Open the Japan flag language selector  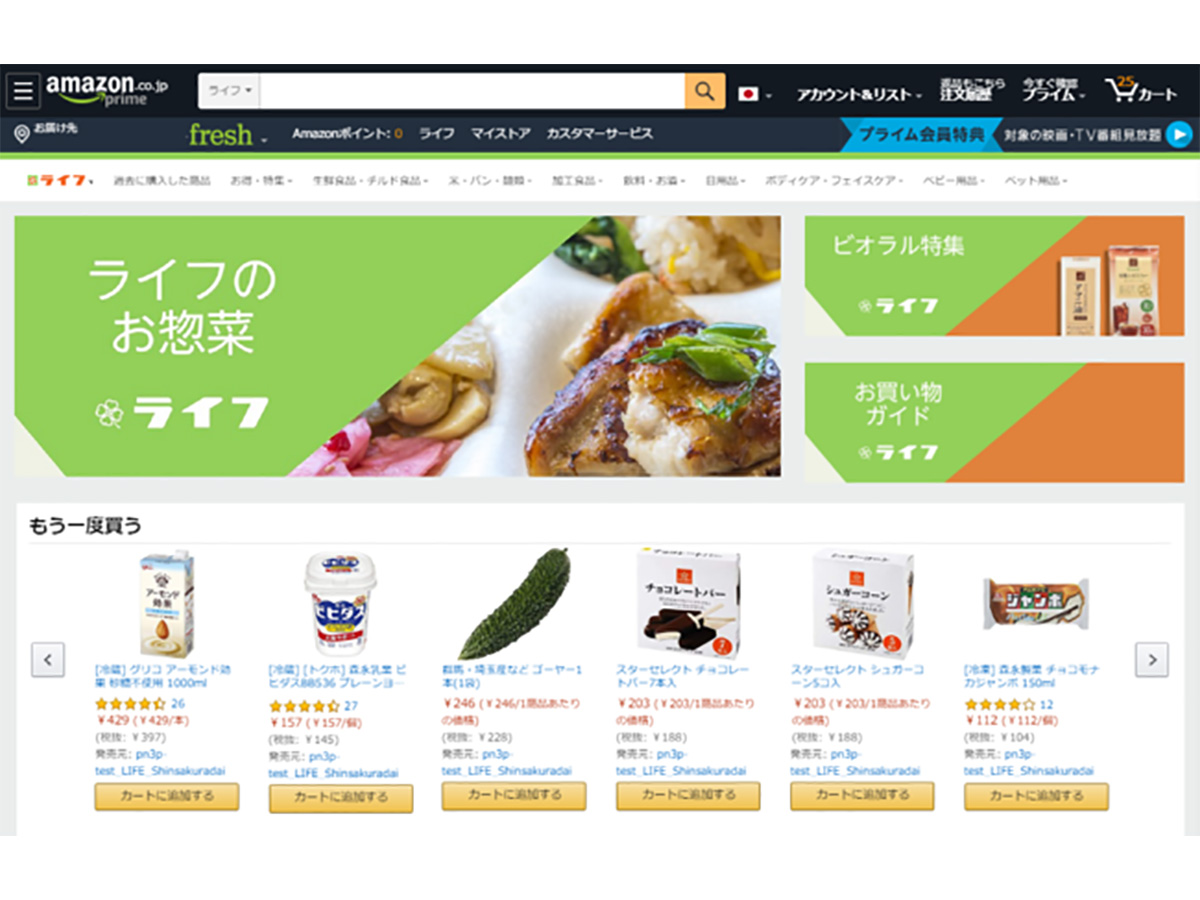click(x=755, y=94)
